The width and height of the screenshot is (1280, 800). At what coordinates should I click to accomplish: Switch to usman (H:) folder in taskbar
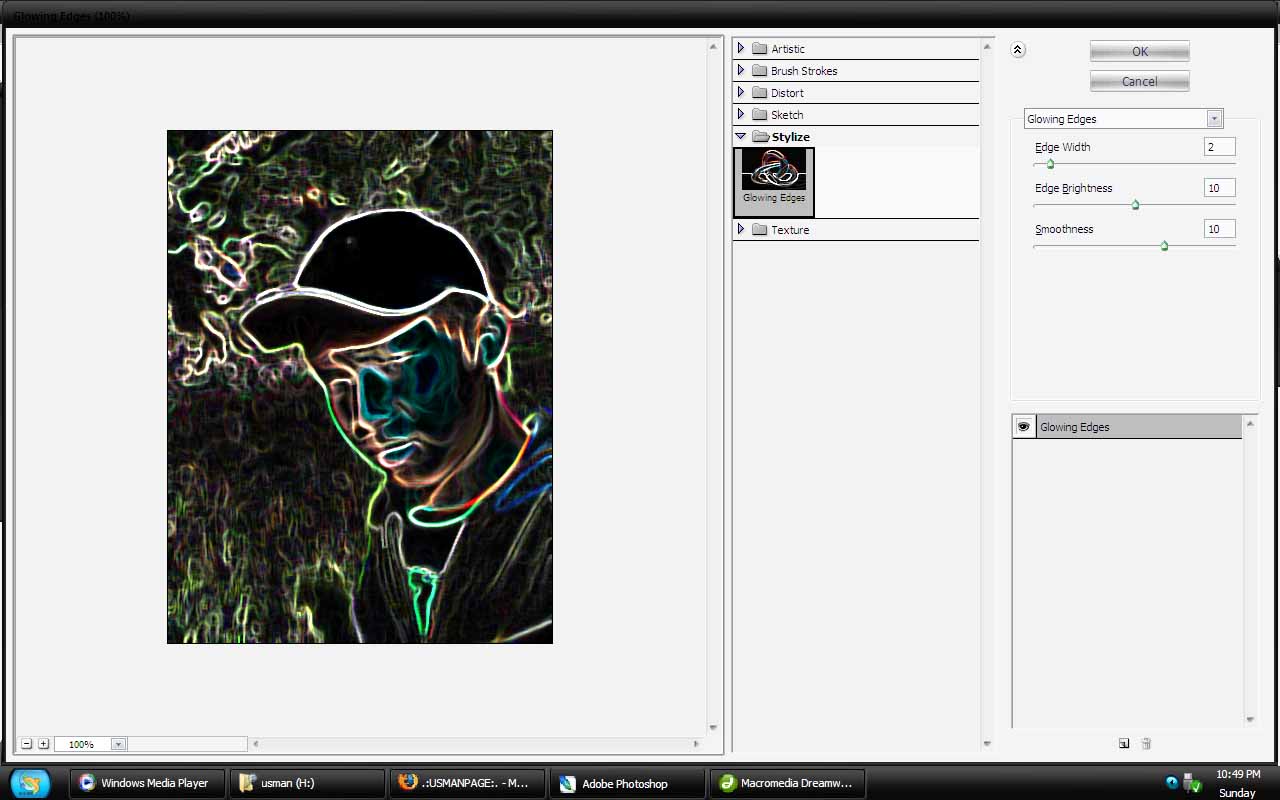307,783
